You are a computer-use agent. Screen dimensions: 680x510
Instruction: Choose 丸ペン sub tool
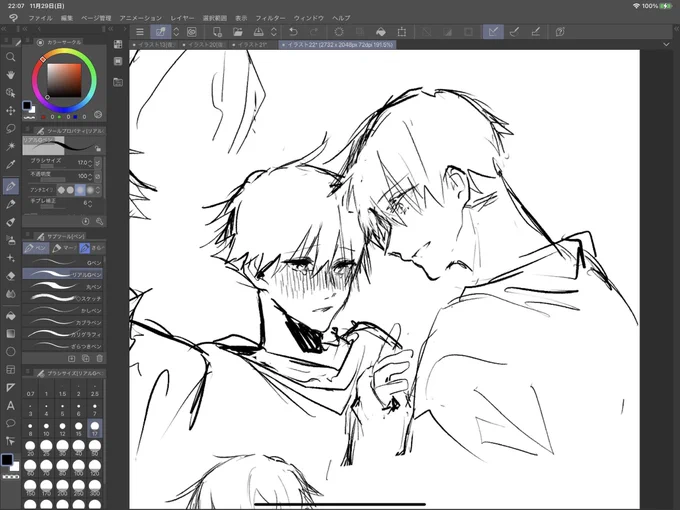pyautogui.click(x=63, y=287)
